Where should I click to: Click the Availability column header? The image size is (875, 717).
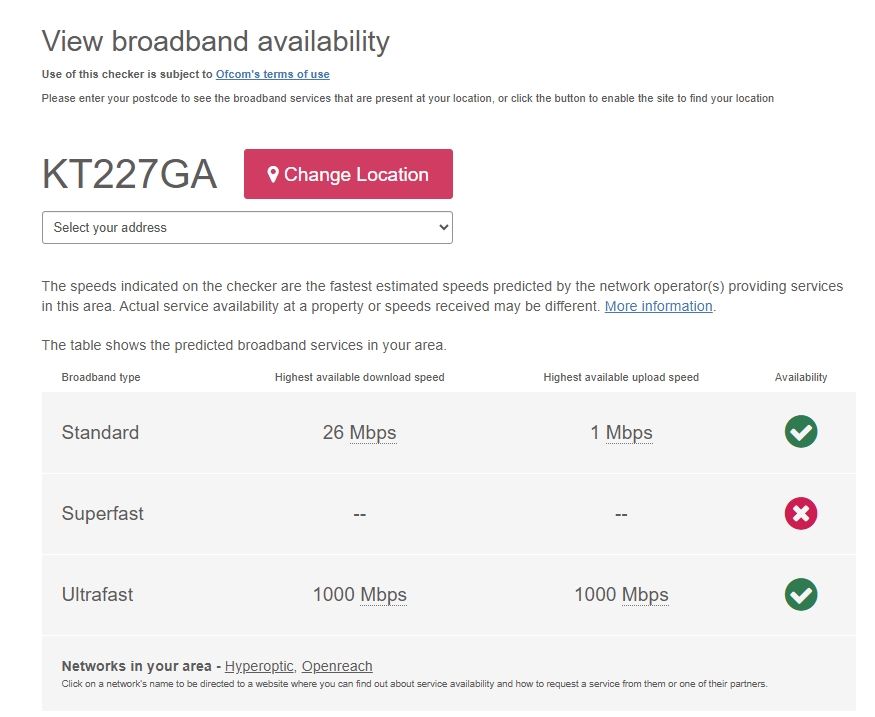tap(801, 377)
